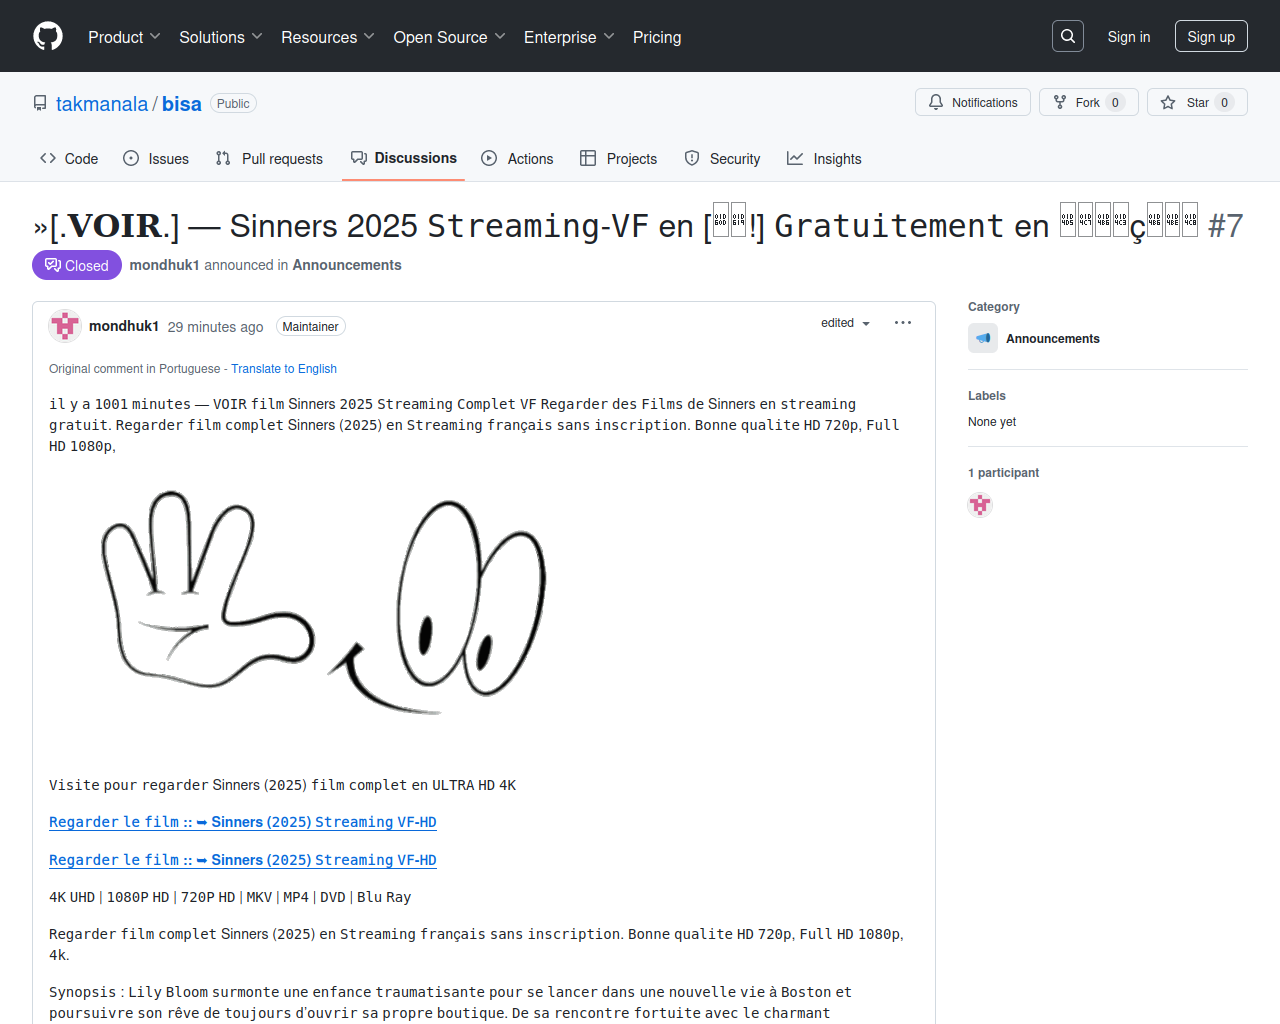Open the takmanala owner link
The width and height of the screenshot is (1280, 1024).
coord(102,104)
